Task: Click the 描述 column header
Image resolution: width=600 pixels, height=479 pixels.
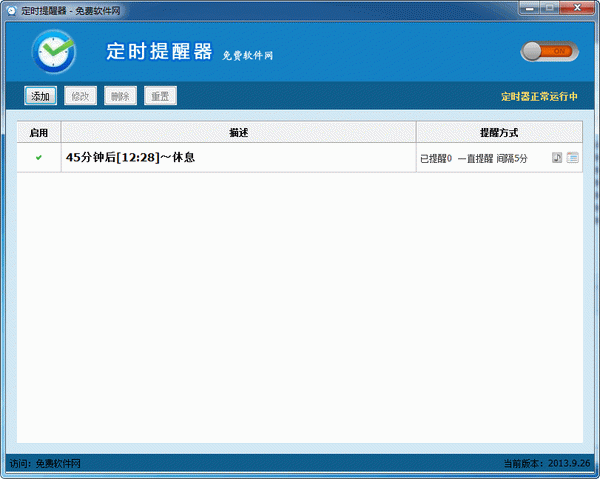Action: 238,132
